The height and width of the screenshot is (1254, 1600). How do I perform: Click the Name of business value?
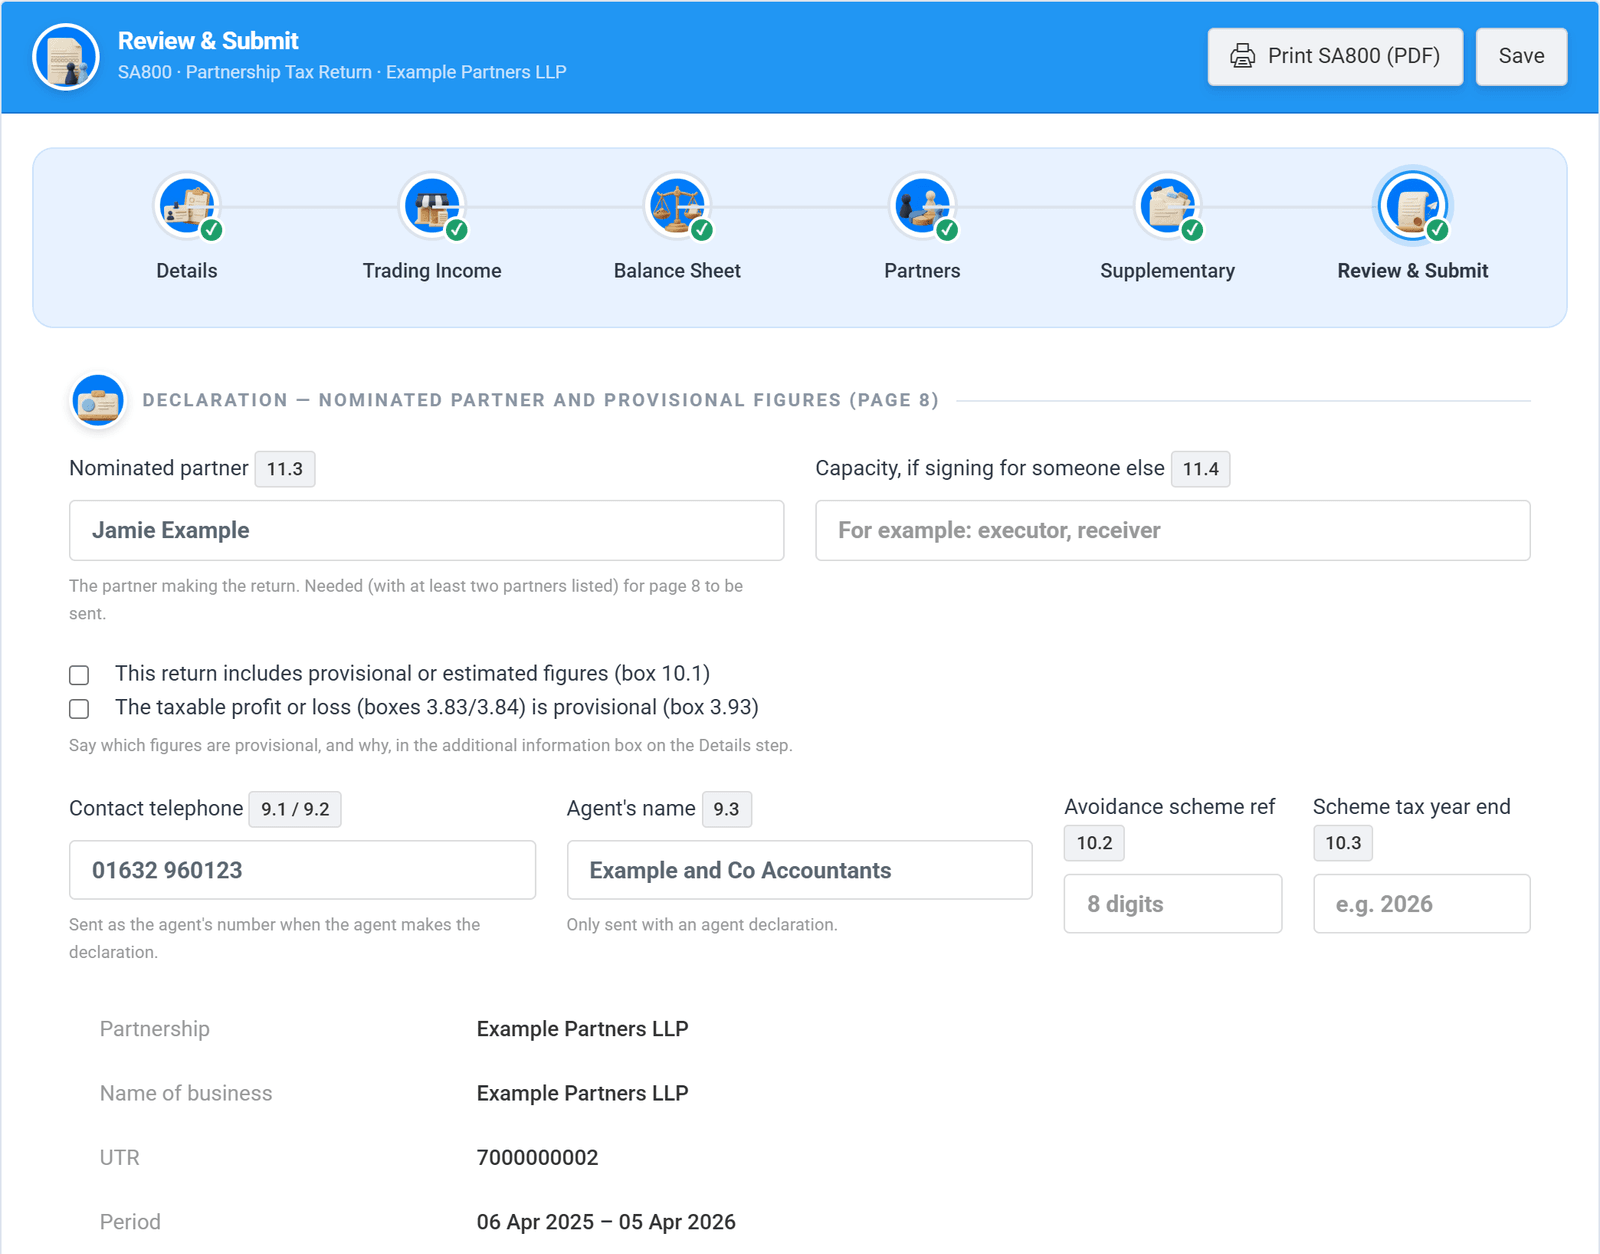pyautogui.click(x=582, y=1093)
